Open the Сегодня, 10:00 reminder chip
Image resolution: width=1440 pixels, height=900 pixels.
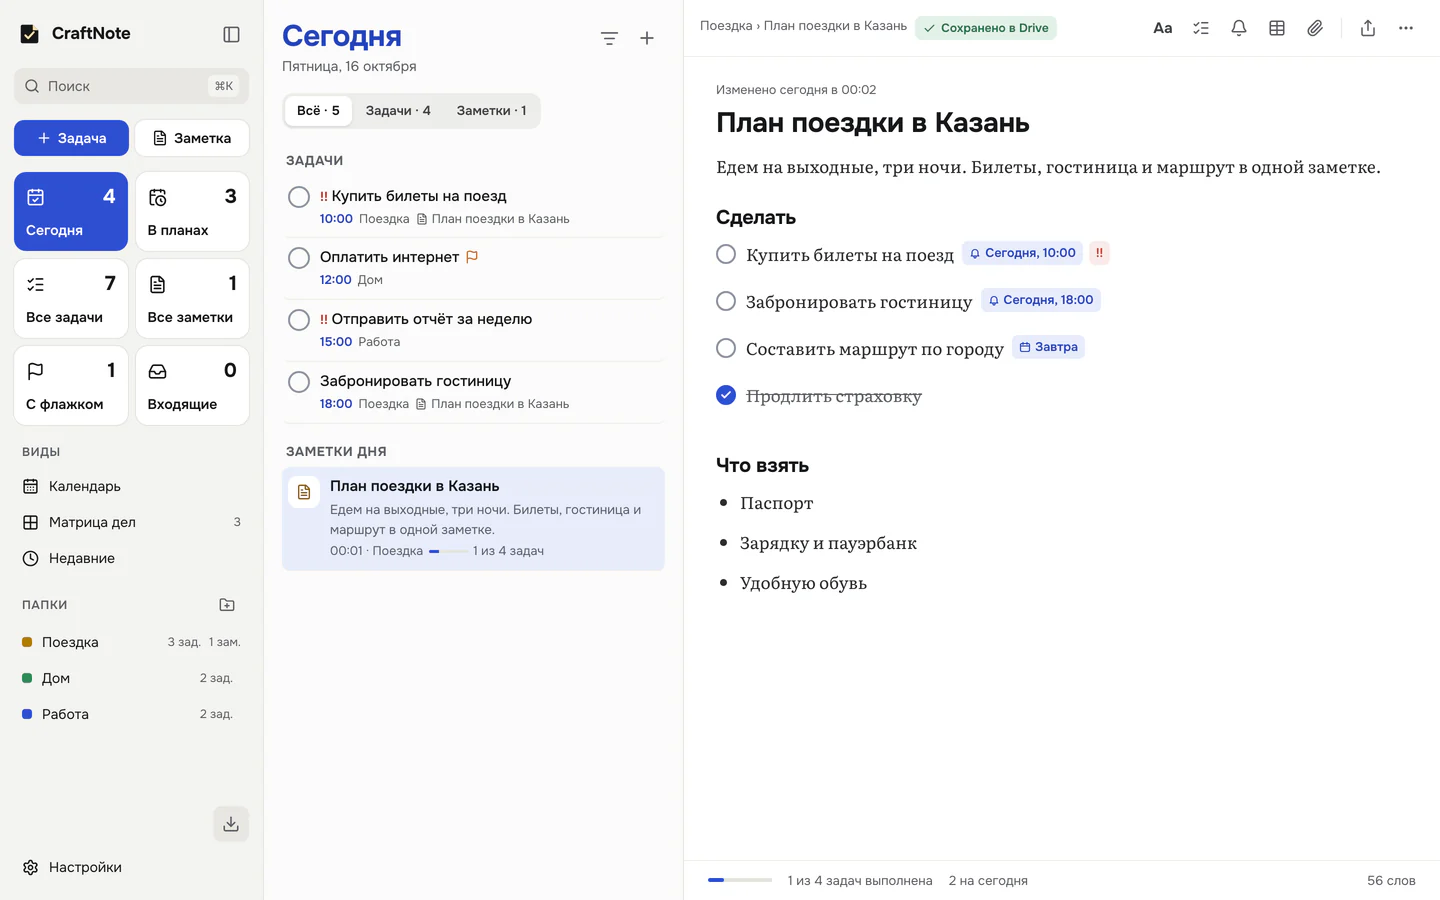click(x=1022, y=253)
